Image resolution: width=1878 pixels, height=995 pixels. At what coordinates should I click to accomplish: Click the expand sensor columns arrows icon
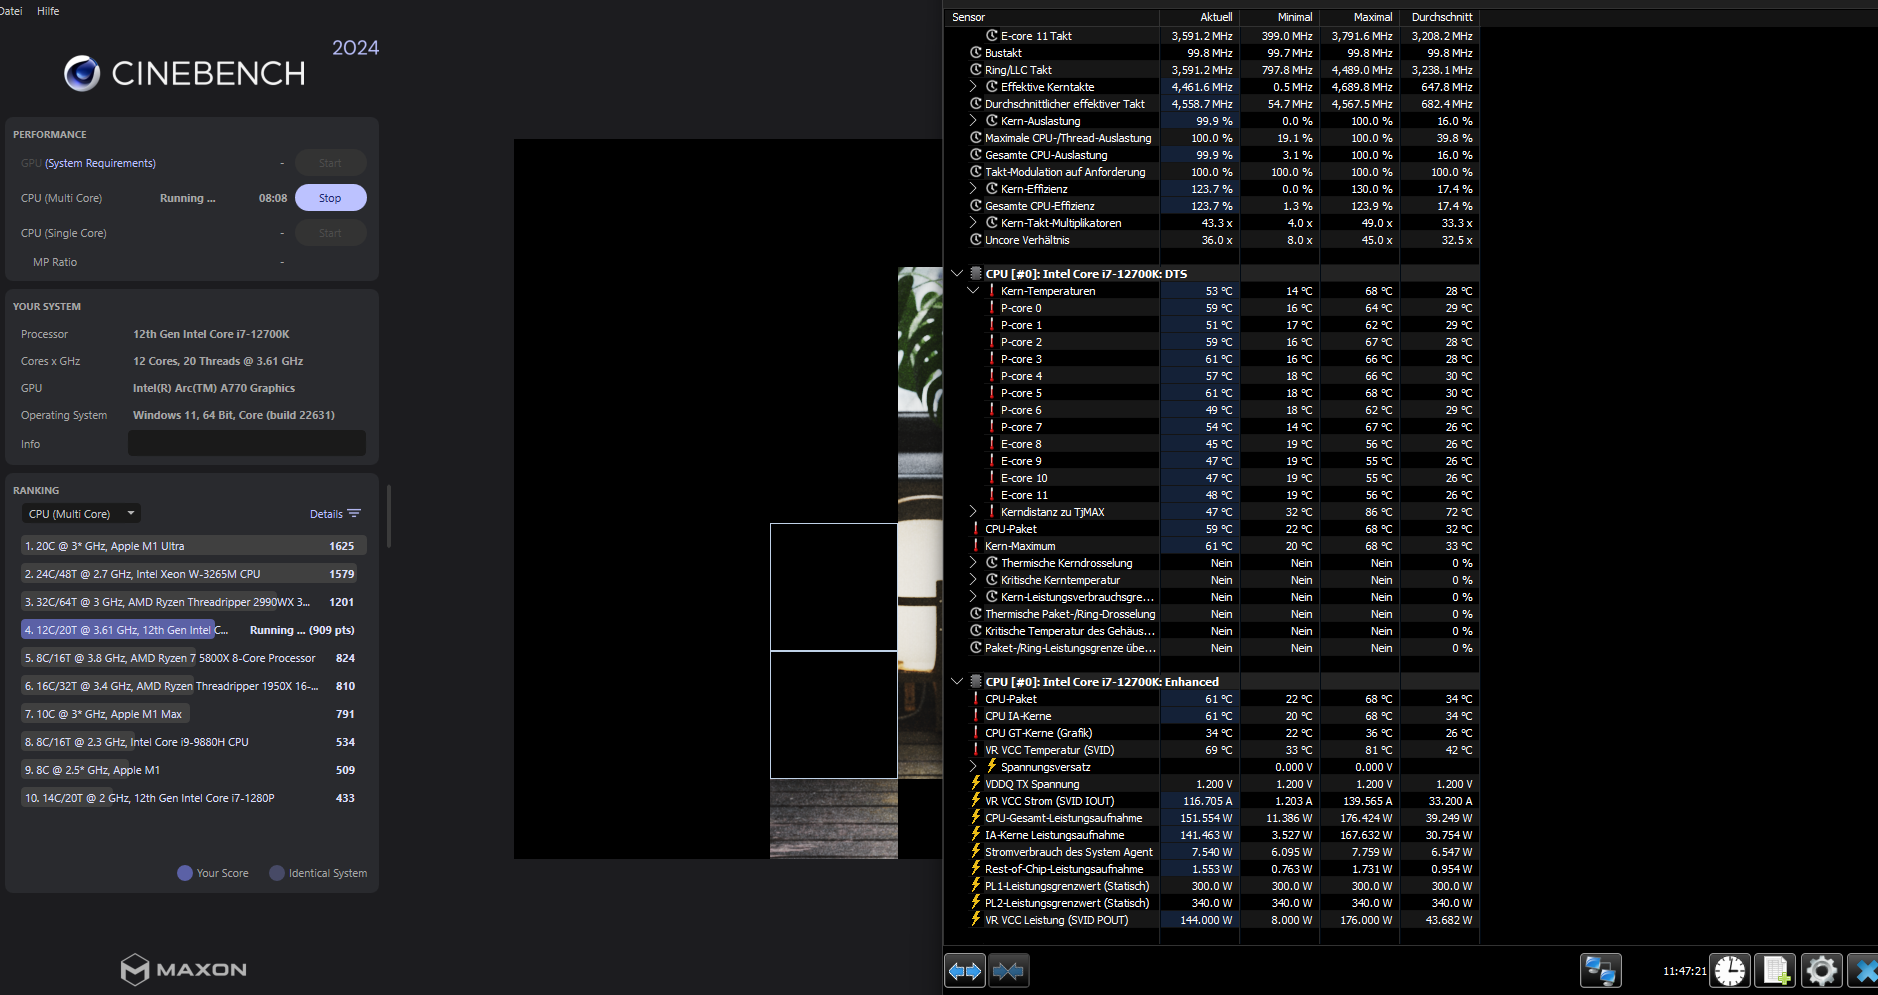click(x=965, y=970)
